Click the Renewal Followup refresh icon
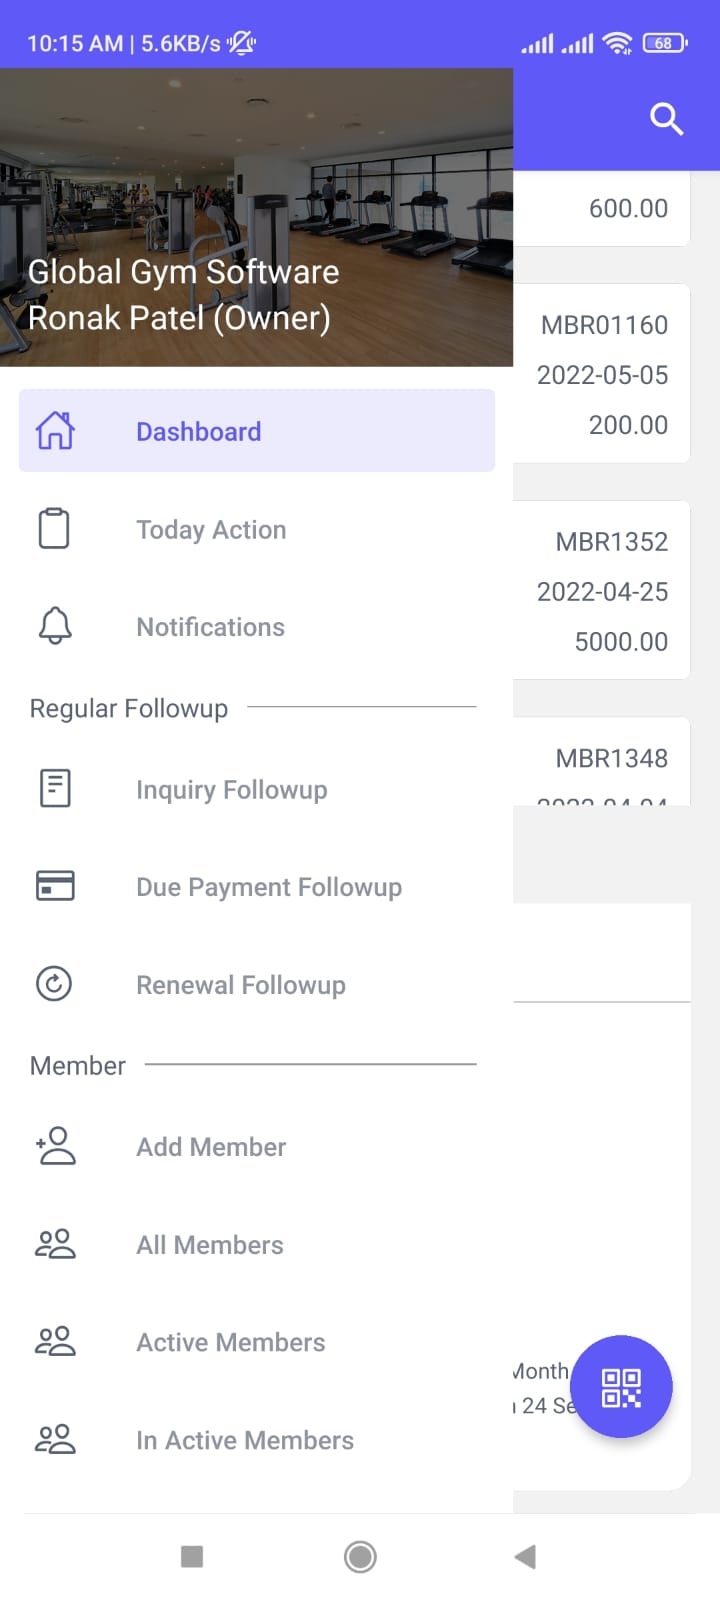The image size is (720, 1600). [54, 983]
